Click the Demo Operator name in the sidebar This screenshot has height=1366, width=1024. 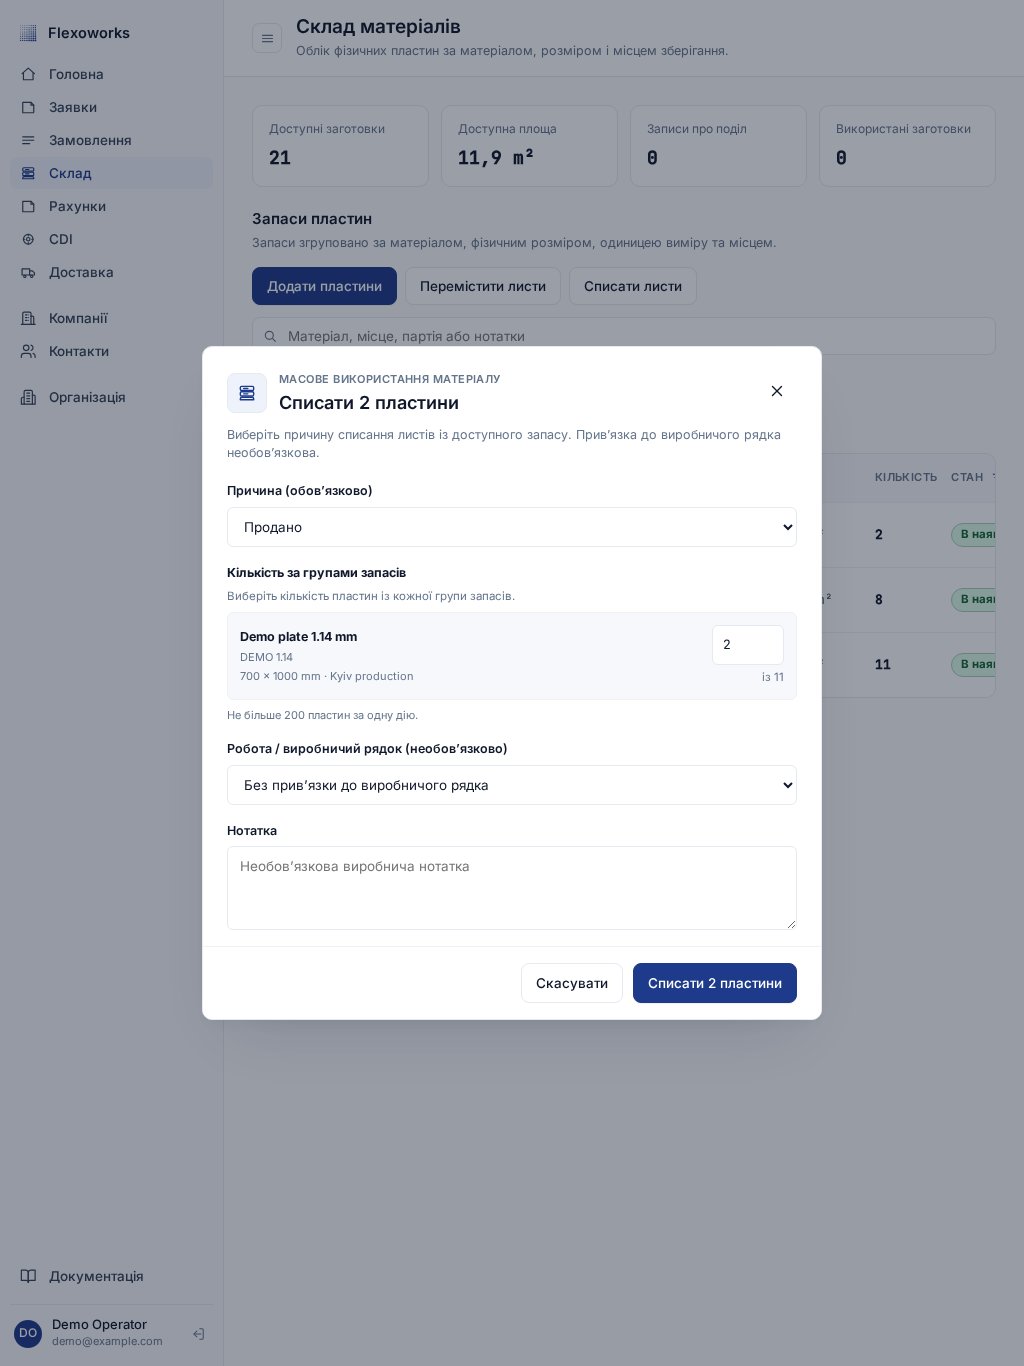(x=99, y=1324)
